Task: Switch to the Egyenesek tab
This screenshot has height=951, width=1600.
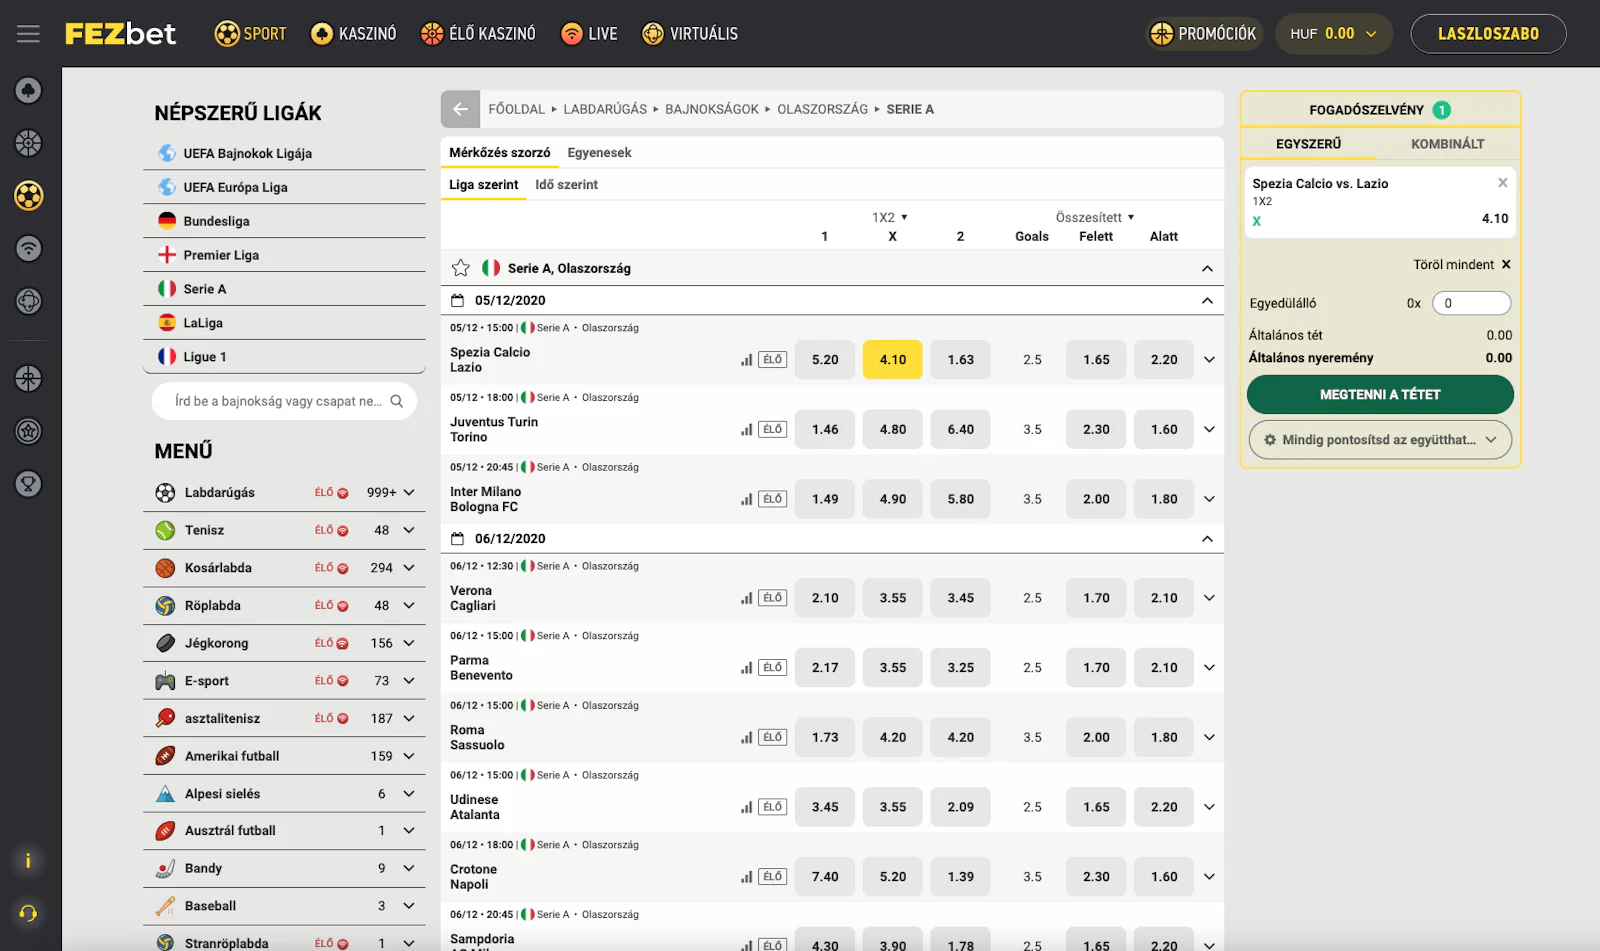Action: click(x=599, y=153)
